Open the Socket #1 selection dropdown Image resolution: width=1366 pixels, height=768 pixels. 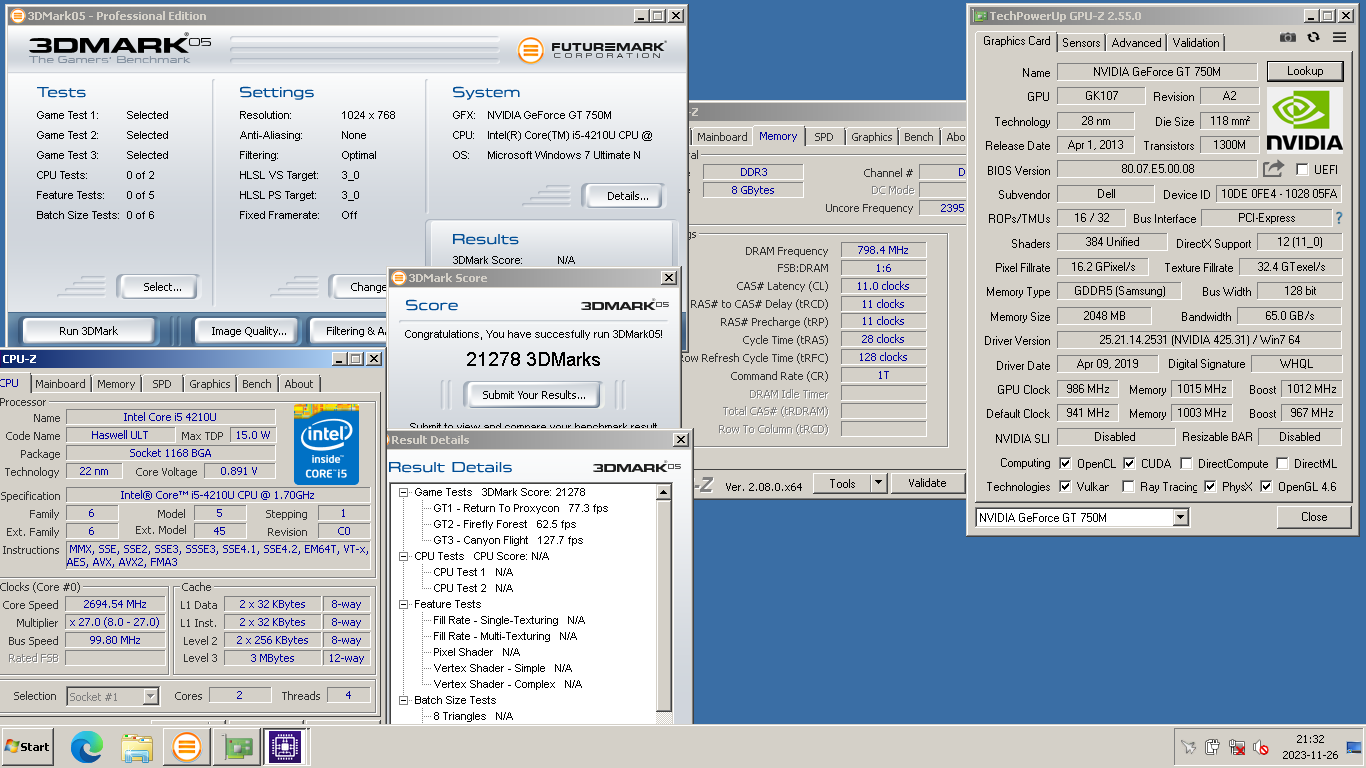click(150, 696)
